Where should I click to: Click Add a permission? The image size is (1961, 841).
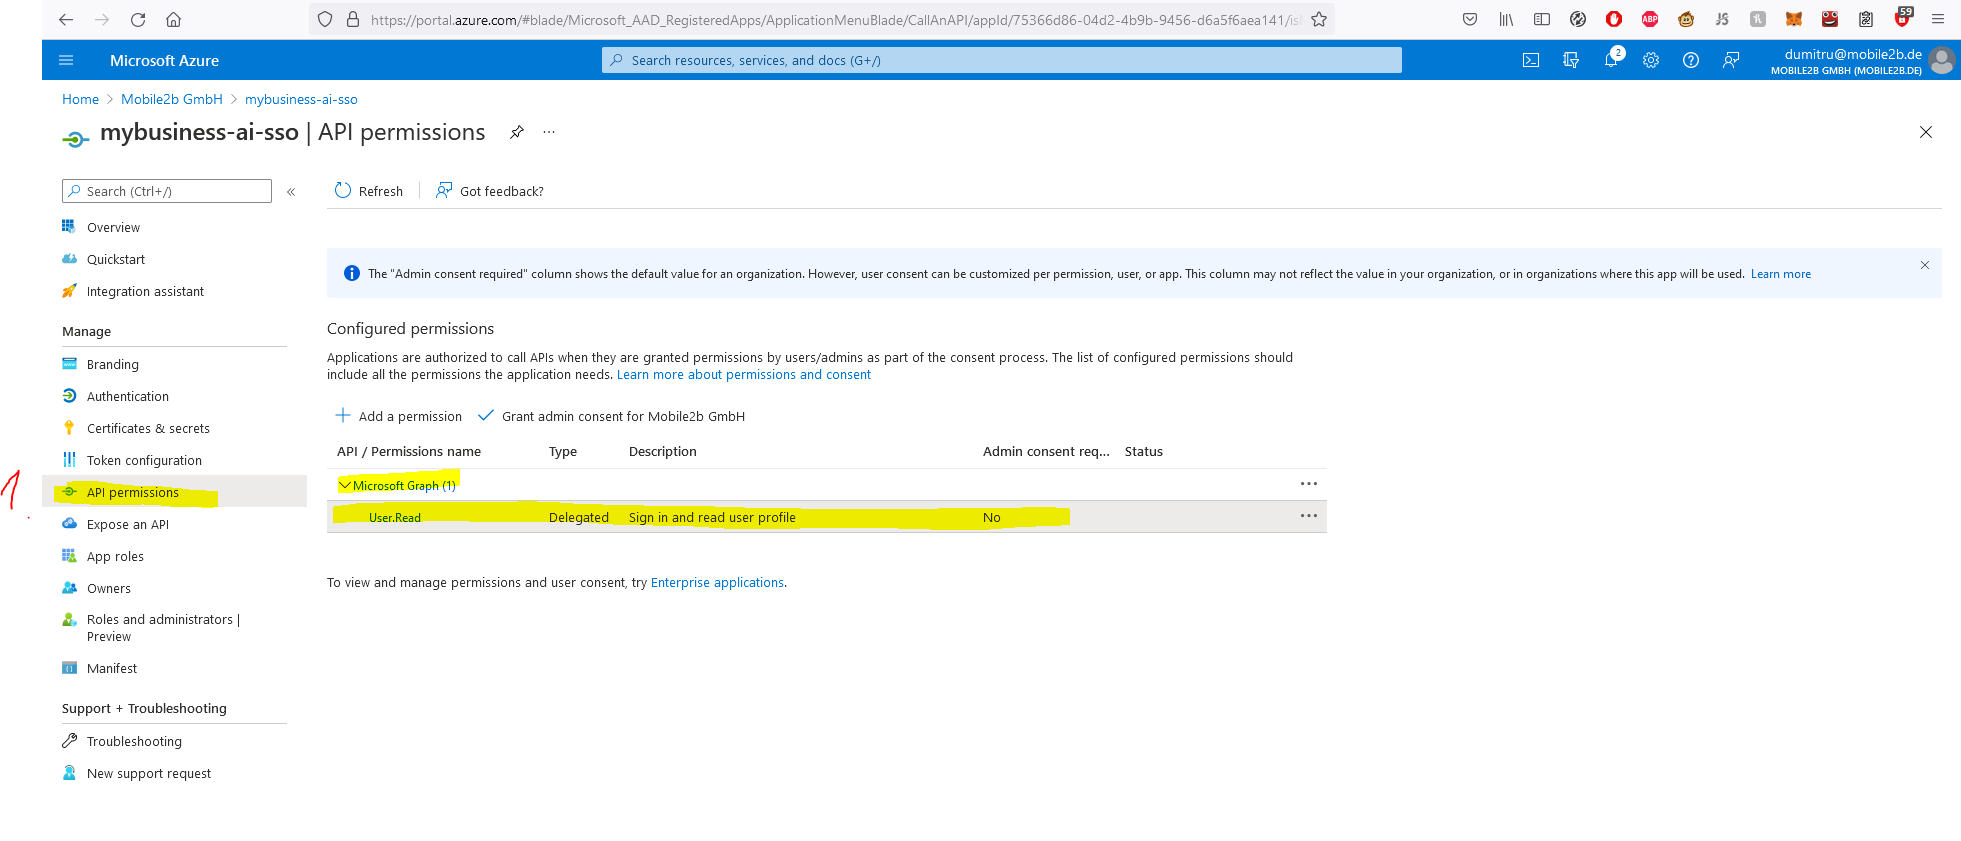[399, 416]
